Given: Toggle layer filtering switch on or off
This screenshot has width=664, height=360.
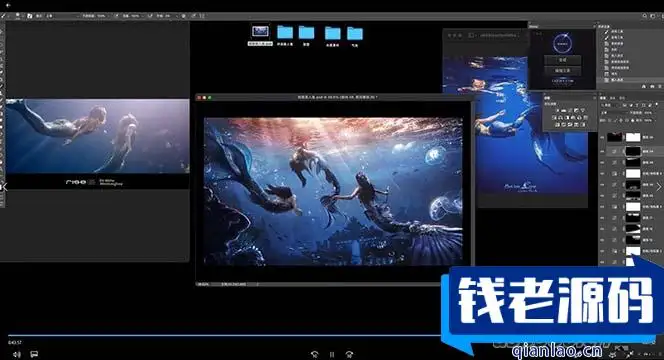Looking at the screenshot, I should [657, 104].
